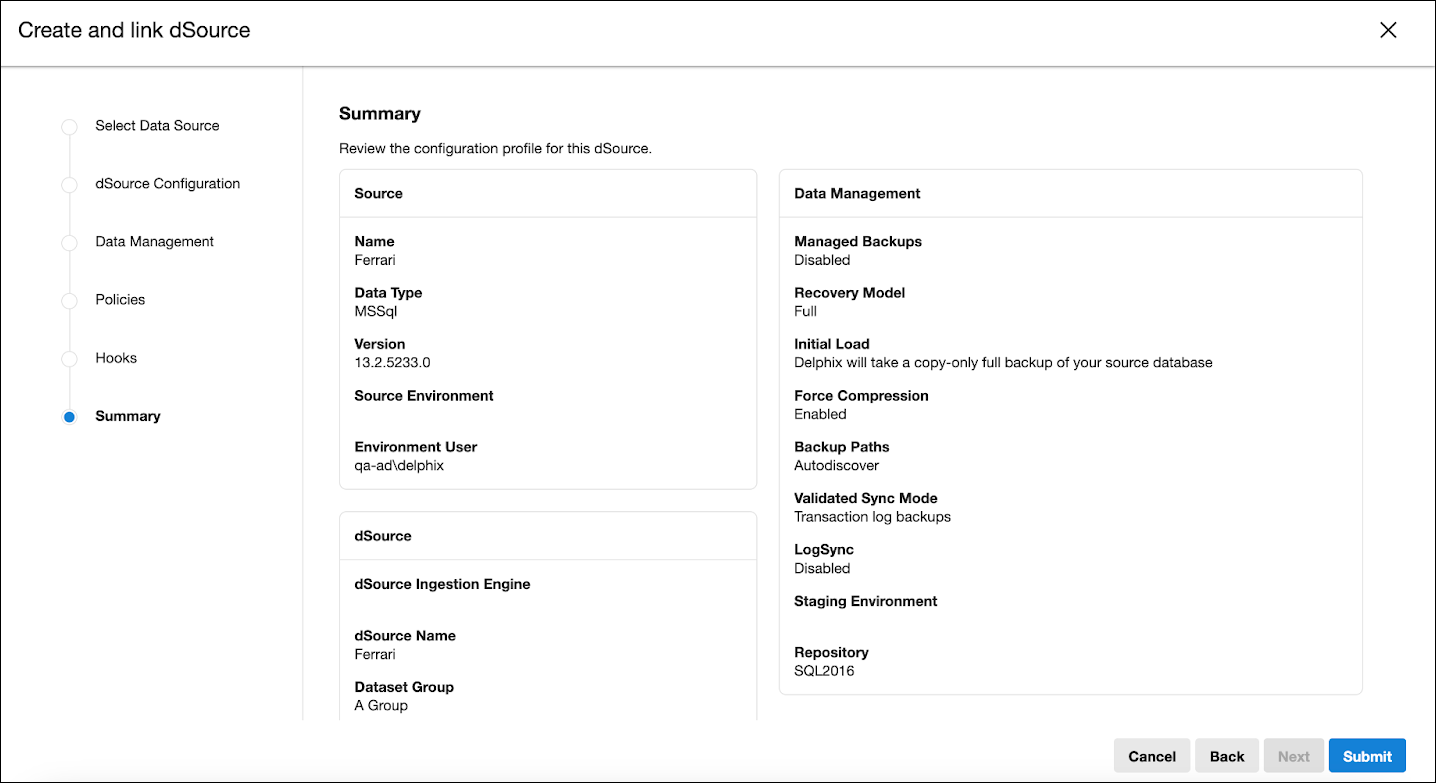Image resolution: width=1436 pixels, height=783 pixels.
Task: Click the disabled Next button
Action: coord(1293,756)
